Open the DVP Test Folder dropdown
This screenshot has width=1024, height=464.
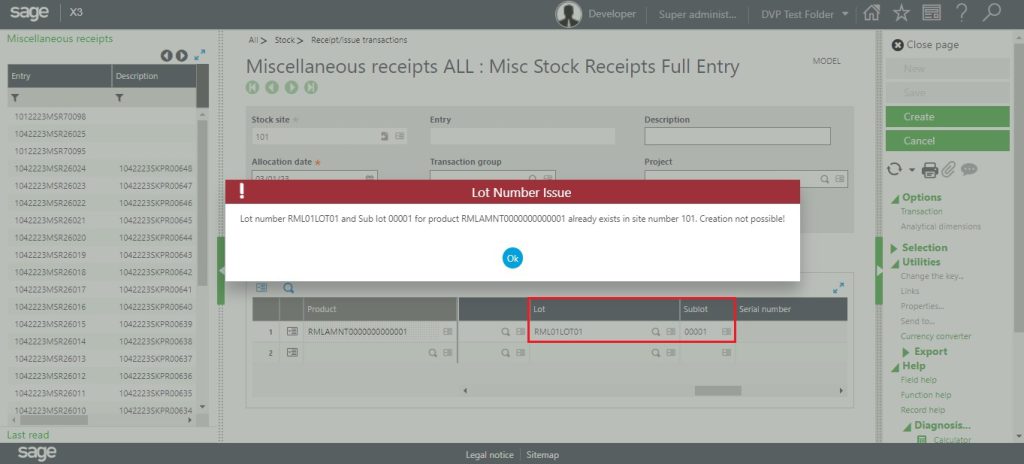845,14
